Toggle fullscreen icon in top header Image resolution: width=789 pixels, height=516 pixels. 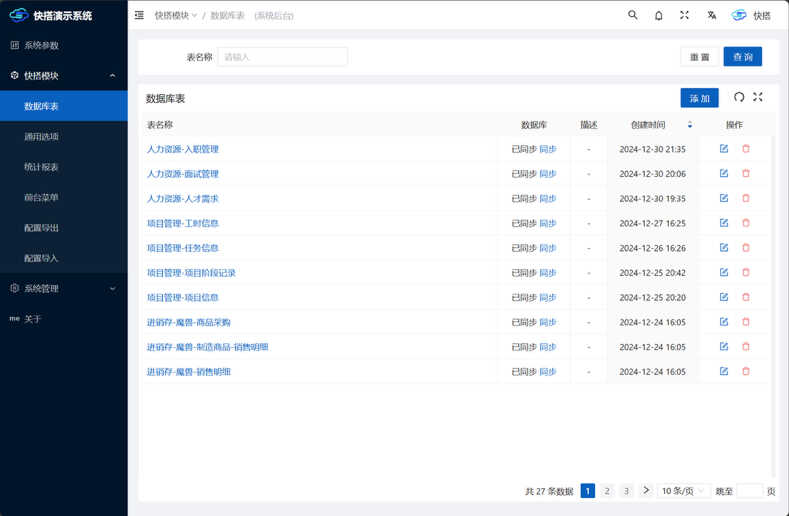point(684,15)
